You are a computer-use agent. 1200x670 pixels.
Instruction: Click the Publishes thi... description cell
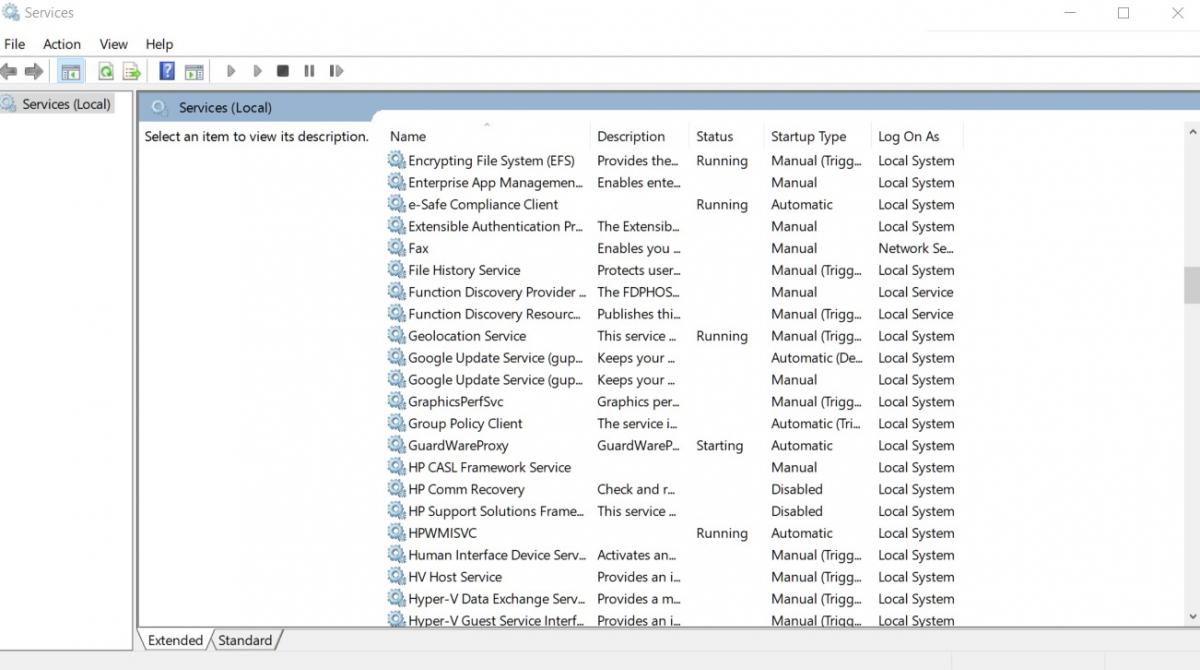point(638,314)
